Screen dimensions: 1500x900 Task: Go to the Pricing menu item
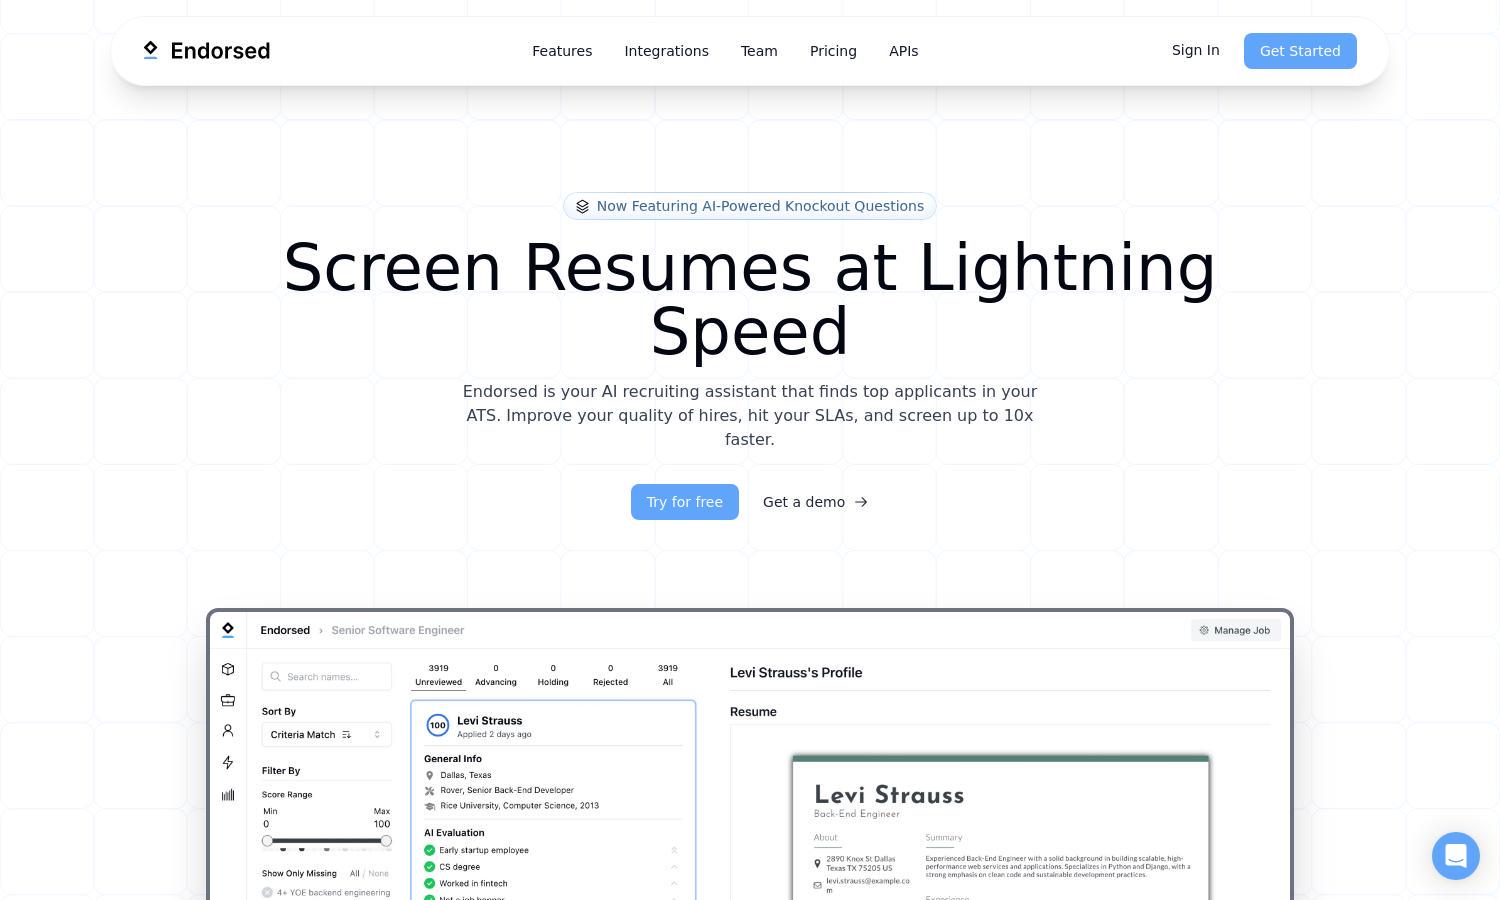point(833,51)
